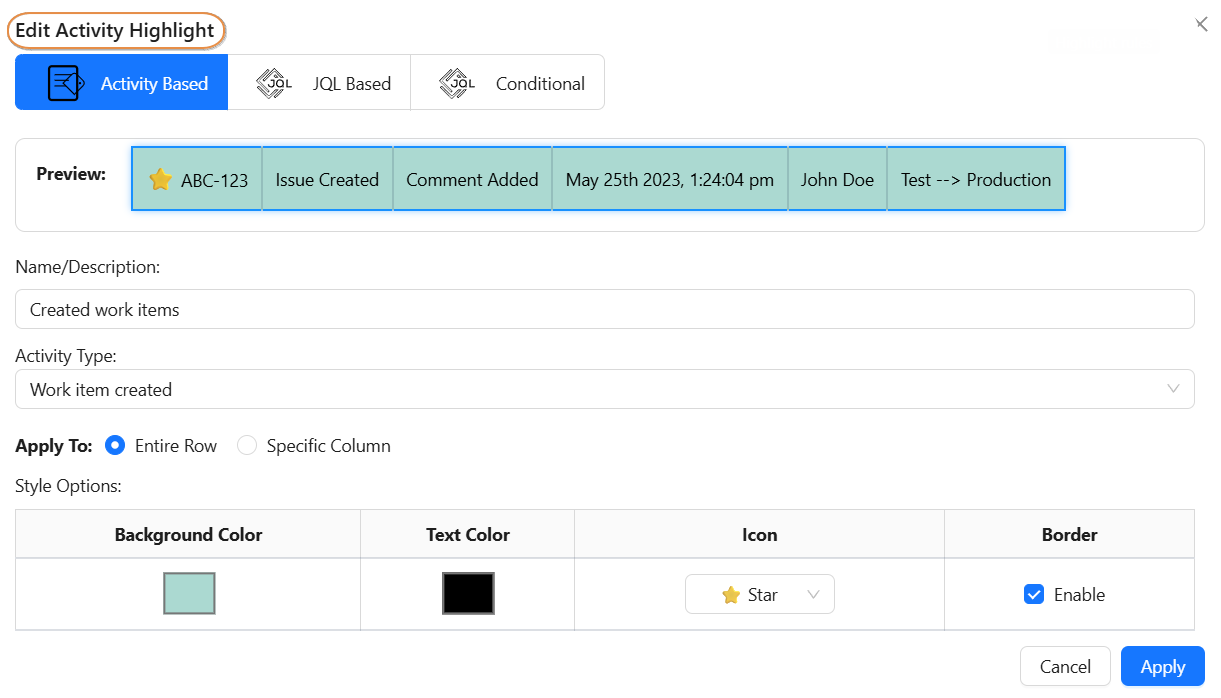Select the Entire Row radio button
This screenshot has height=698, width=1221.
[x=115, y=446]
